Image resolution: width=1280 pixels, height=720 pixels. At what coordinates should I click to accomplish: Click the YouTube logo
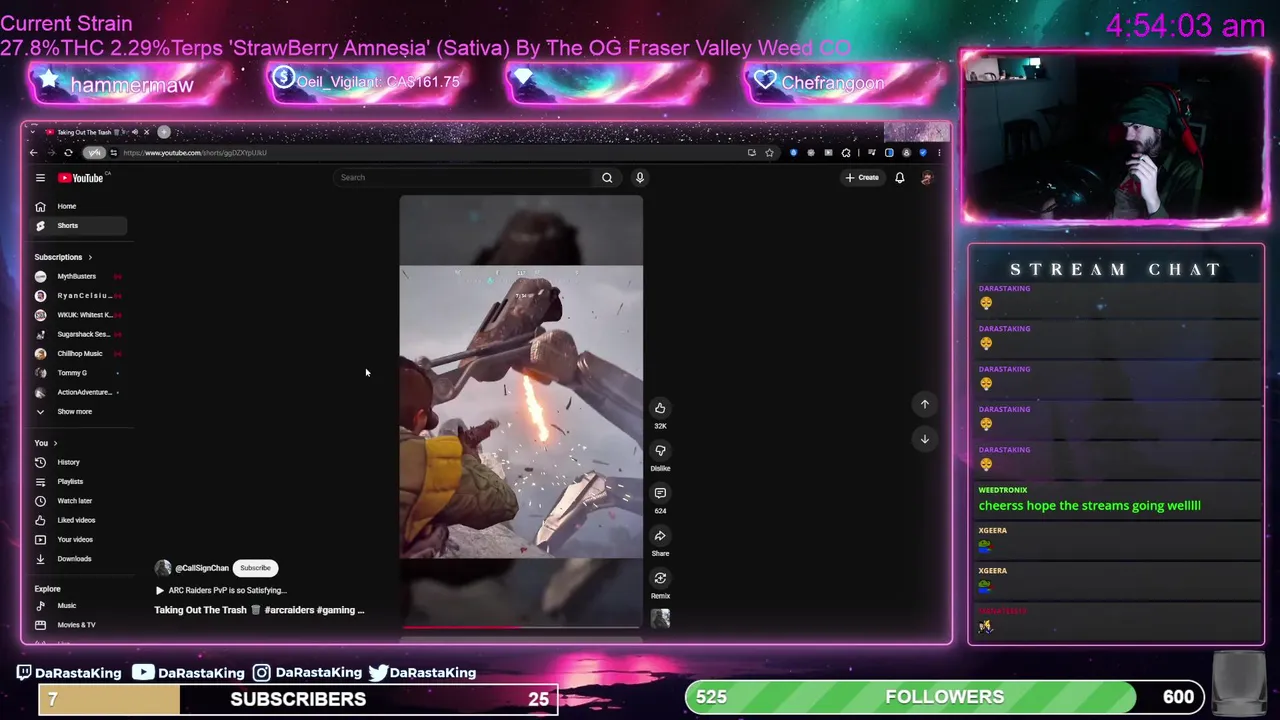click(81, 178)
